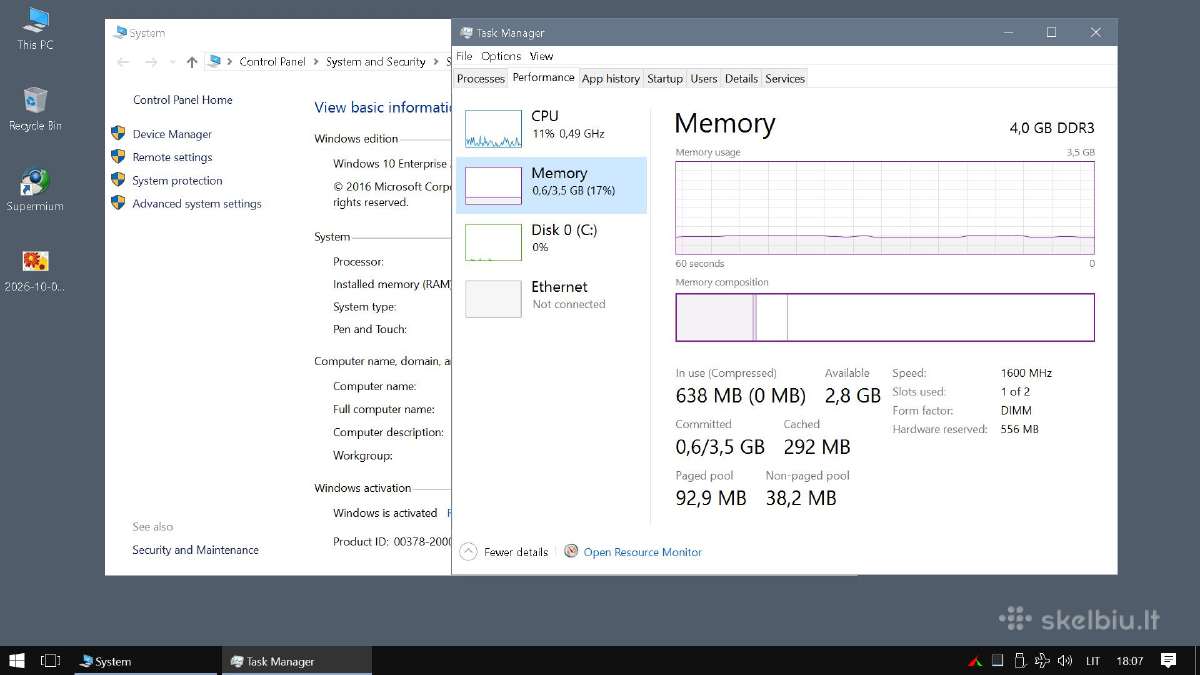Open the This PC desktop icon
This screenshot has height=675, width=1200.
click(35, 29)
